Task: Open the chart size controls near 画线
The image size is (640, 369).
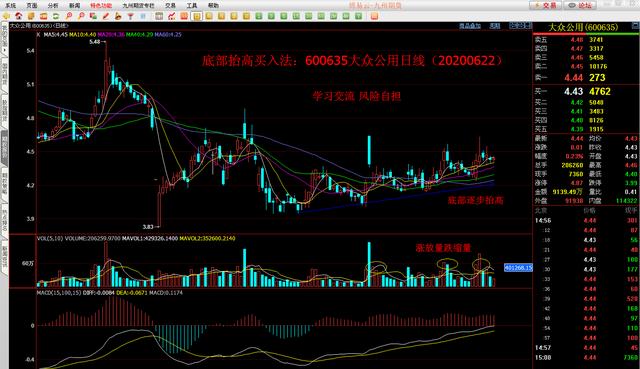Action: pyautogui.click(x=520, y=26)
